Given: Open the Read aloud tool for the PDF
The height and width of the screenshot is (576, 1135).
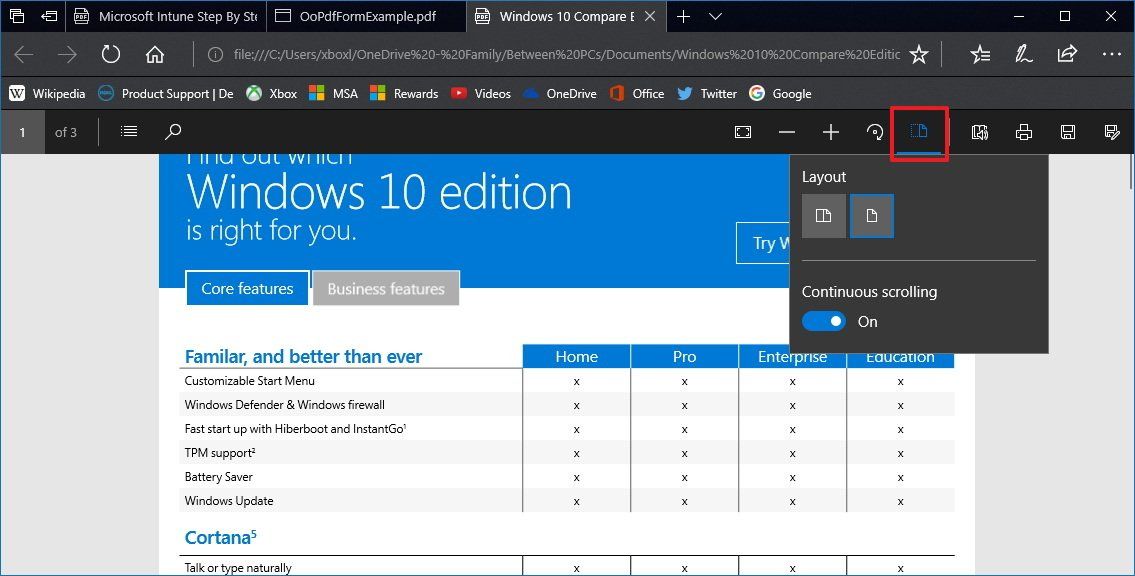Looking at the screenshot, I should pos(980,131).
